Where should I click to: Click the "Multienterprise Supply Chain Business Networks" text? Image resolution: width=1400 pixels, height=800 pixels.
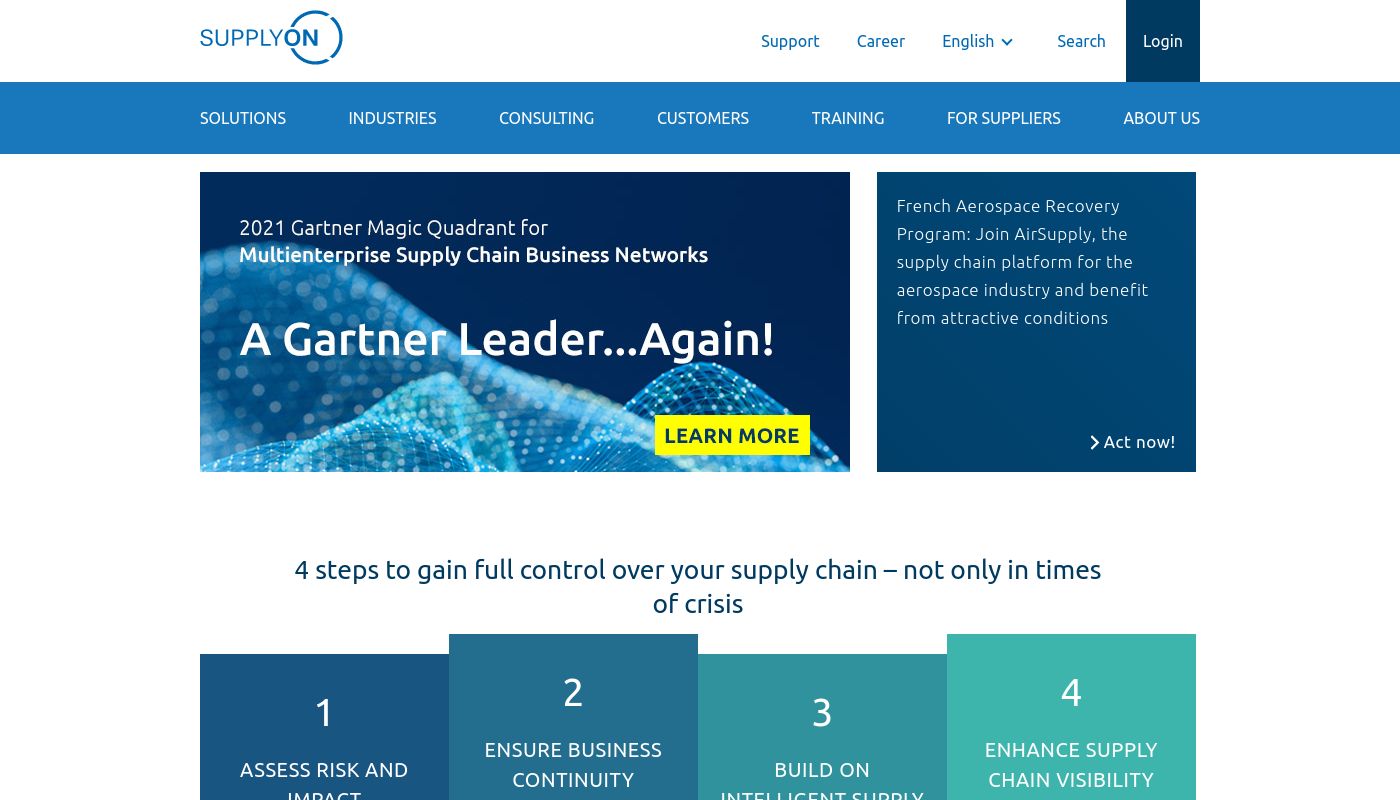[473, 255]
